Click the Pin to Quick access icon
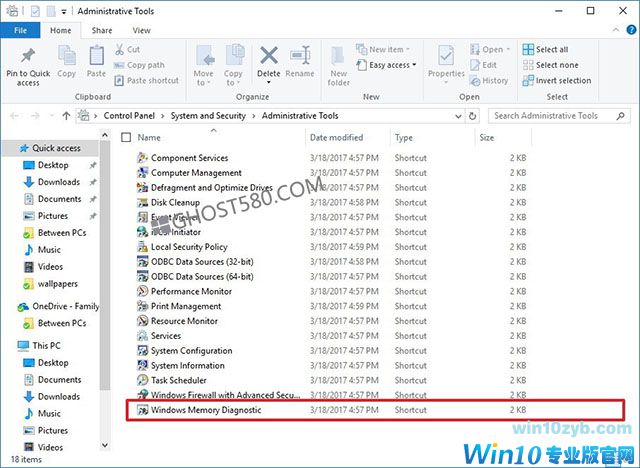The image size is (640, 468). click(28, 59)
